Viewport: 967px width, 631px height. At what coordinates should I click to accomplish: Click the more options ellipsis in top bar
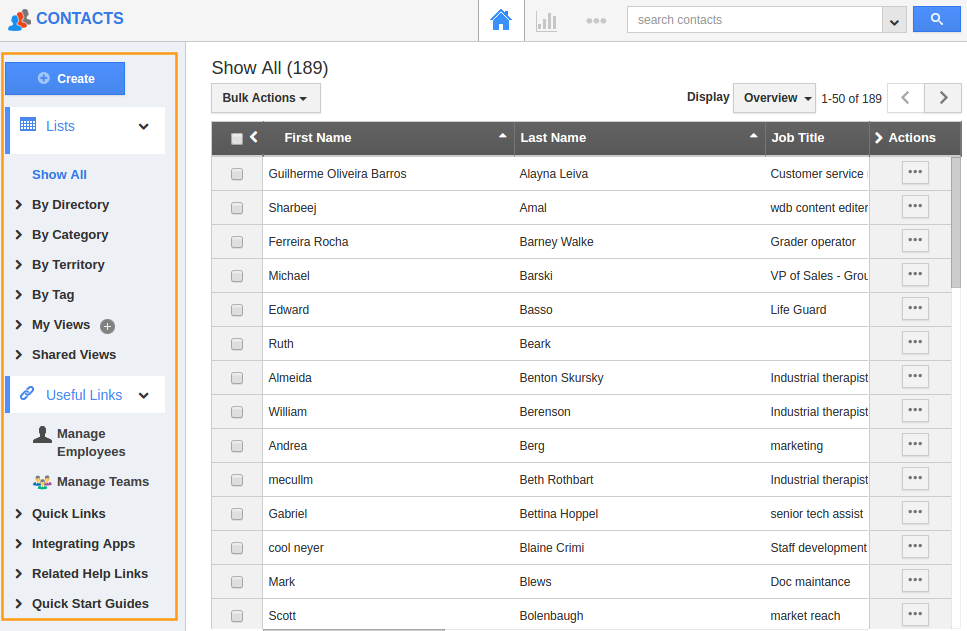coord(596,19)
